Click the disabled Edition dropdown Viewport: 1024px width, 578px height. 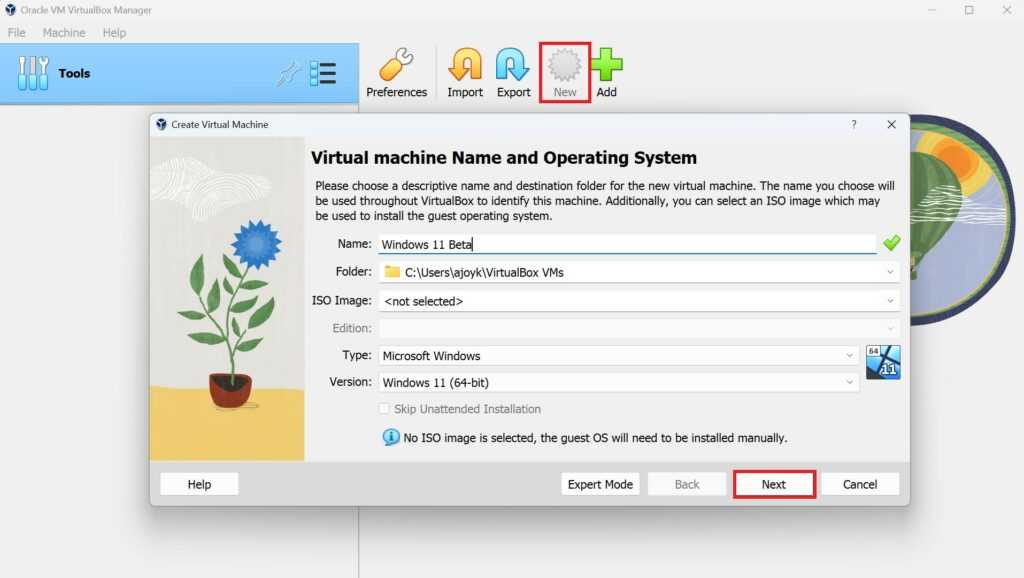[639, 328]
